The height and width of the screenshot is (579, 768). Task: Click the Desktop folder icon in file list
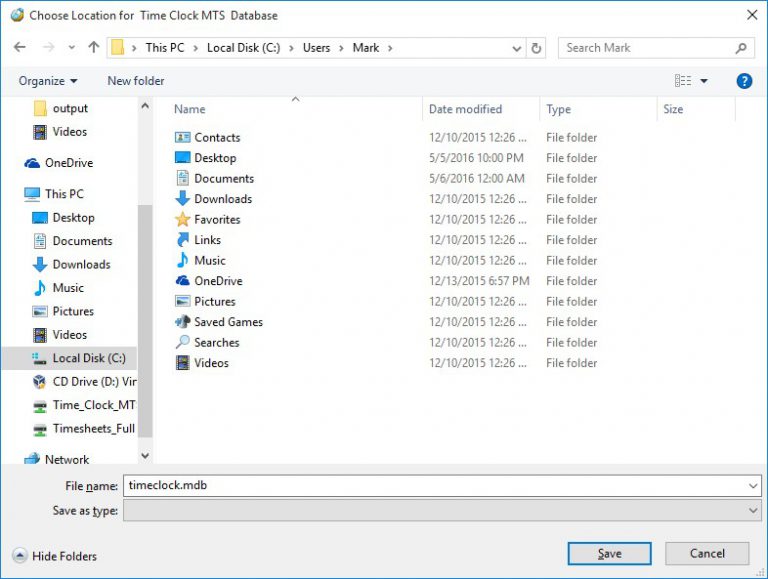[x=182, y=158]
